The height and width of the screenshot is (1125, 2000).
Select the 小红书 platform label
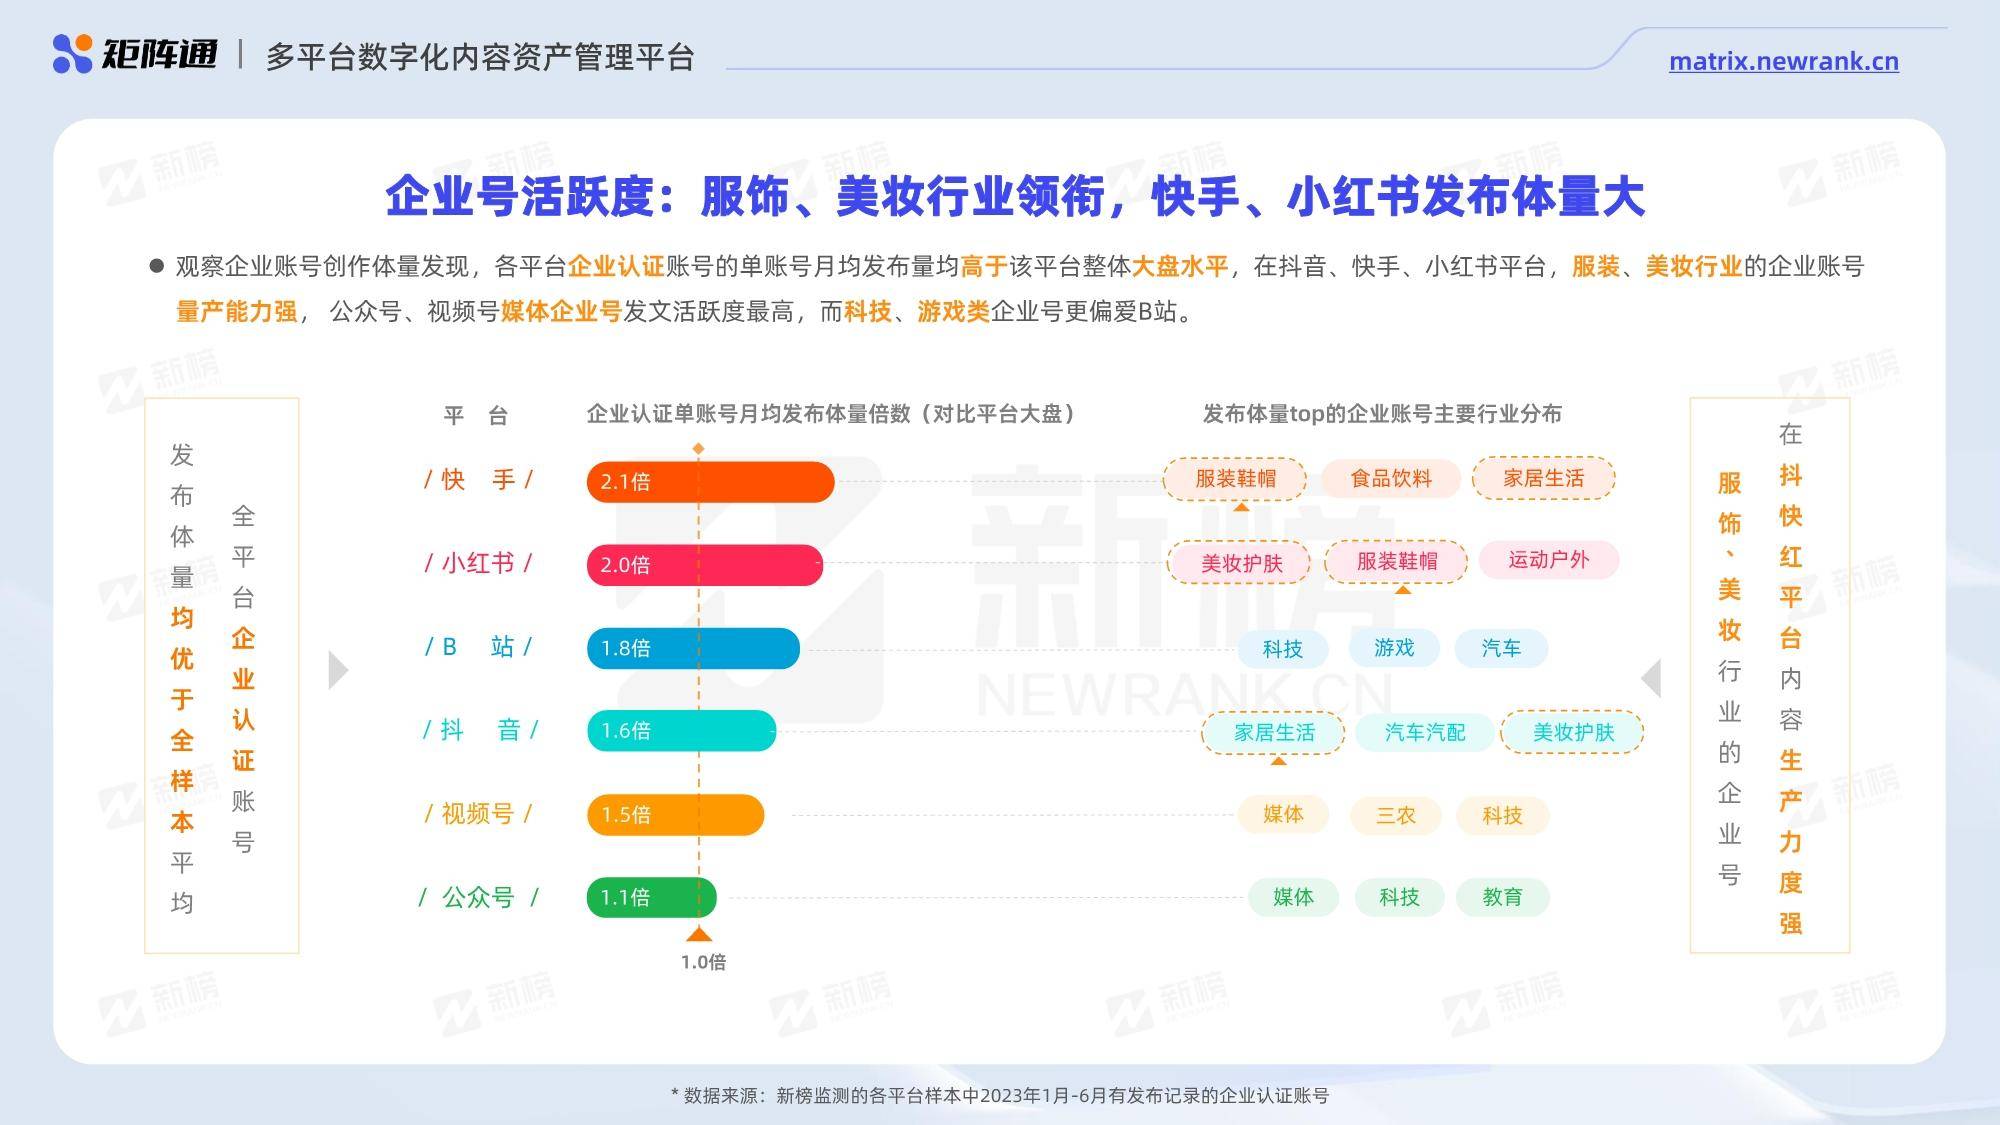pyautogui.click(x=478, y=563)
